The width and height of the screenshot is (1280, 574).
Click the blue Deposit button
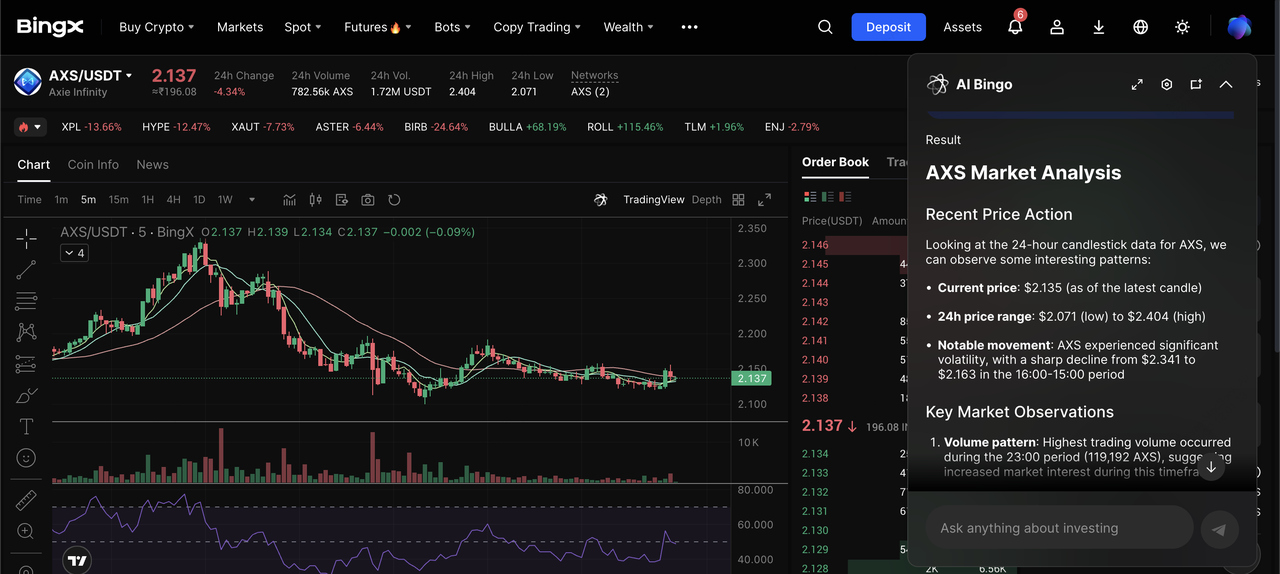pyautogui.click(x=888, y=27)
